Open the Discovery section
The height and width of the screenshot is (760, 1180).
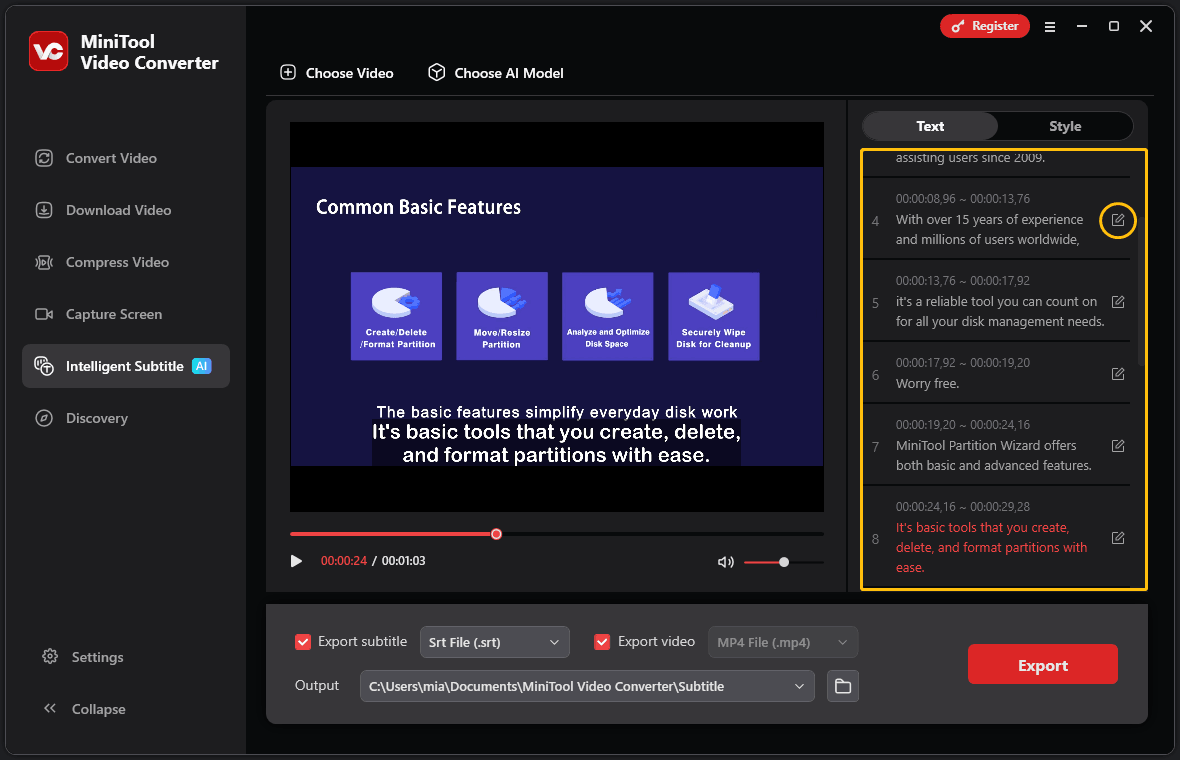tap(93, 418)
